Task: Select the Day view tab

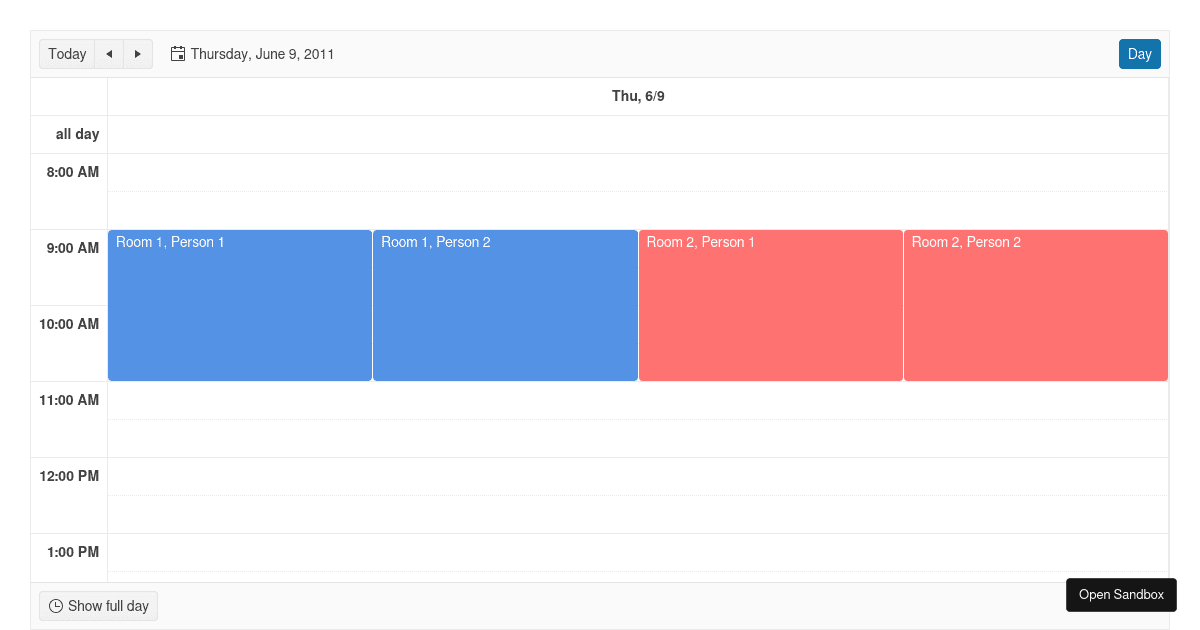Action: [1139, 54]
